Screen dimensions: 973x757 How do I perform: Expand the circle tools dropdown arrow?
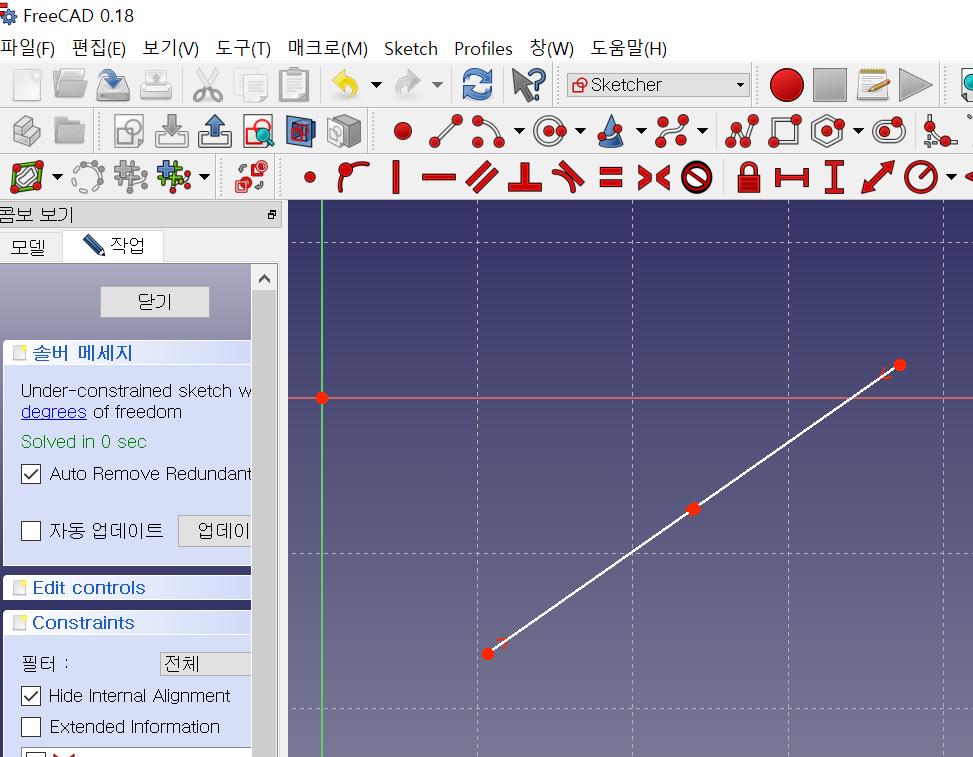580,131
